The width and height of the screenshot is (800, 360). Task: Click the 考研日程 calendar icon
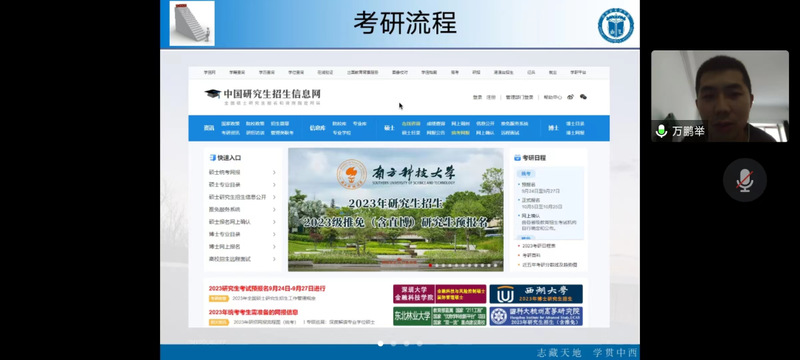(x=517, y=158)
